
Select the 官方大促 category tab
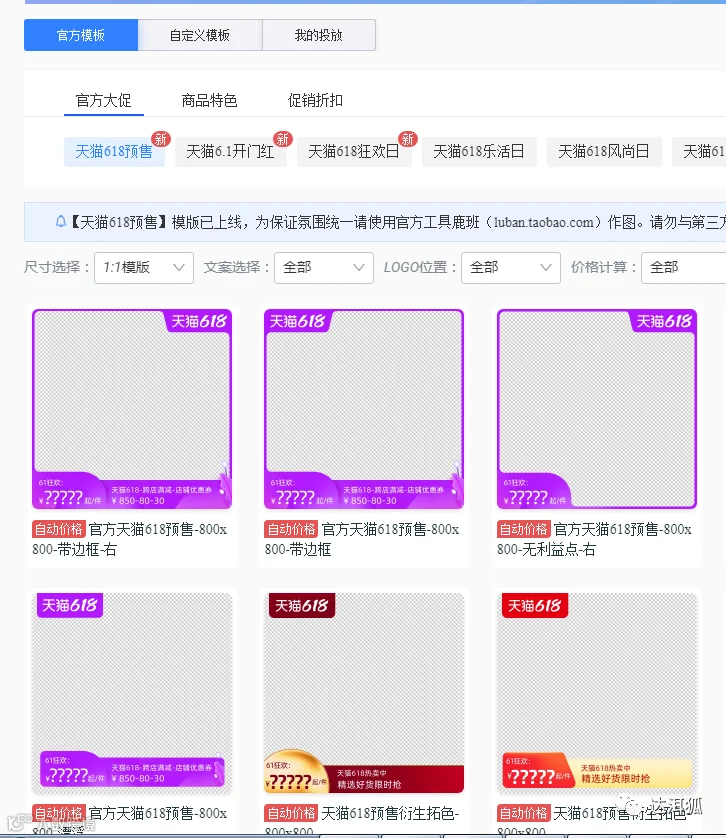coord(104,100)
